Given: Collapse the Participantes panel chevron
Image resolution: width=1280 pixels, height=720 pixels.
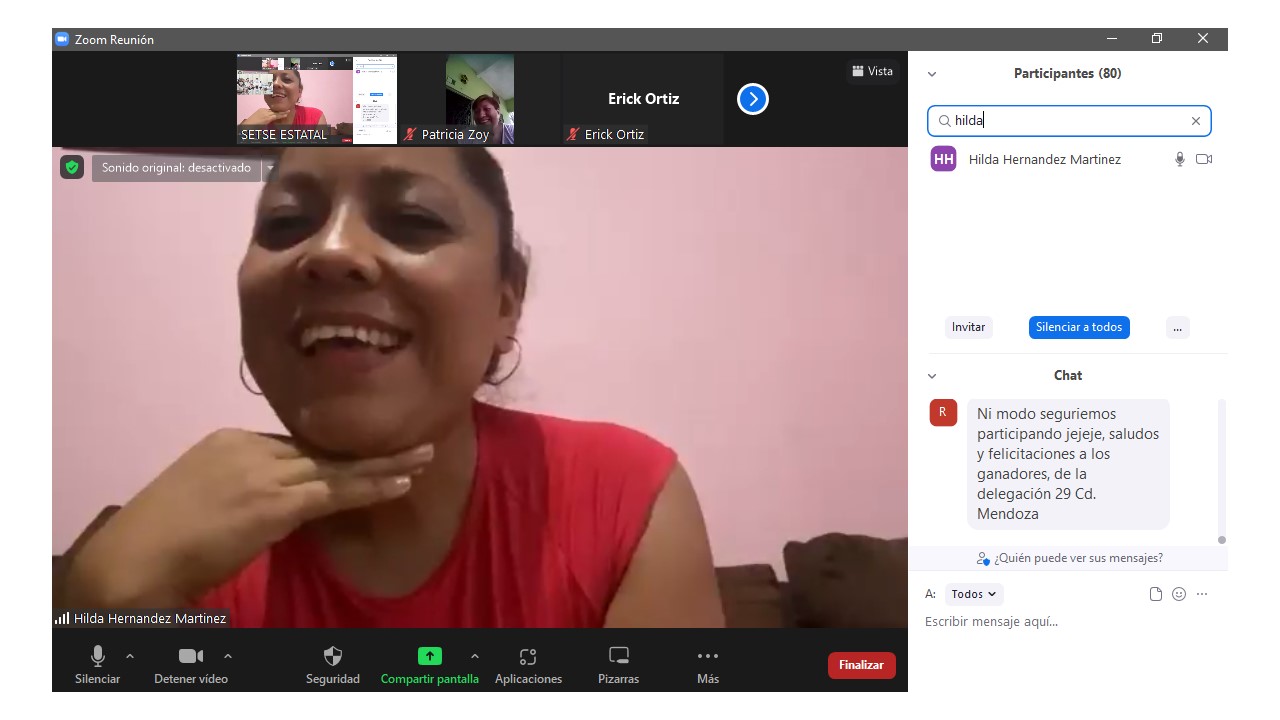Looking at the screenshot, I should click(x=932, y=74).
